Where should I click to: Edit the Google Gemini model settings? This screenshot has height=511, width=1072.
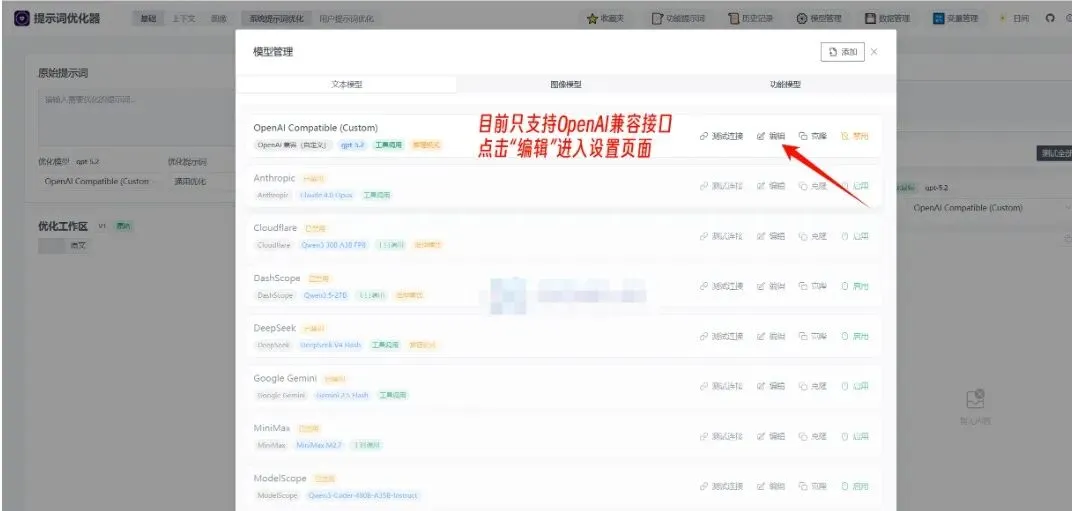[771, 386]
